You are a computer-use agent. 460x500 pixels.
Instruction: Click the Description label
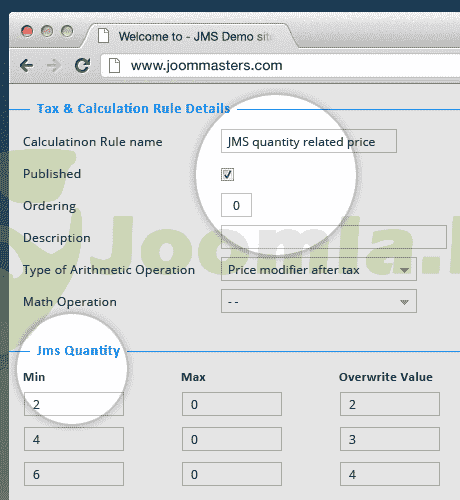click(57, 238)
